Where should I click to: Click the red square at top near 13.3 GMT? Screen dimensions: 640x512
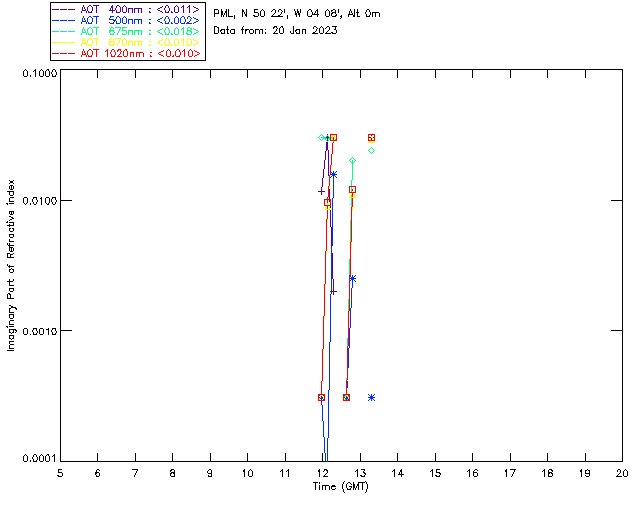pyautogui.click(x=371, y=138)
